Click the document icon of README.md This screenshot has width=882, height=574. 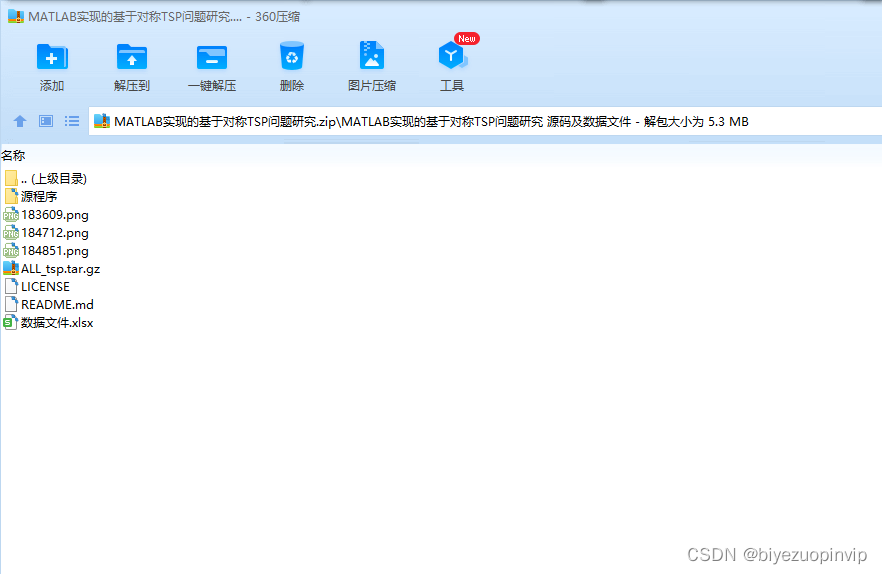coord(11,304)
